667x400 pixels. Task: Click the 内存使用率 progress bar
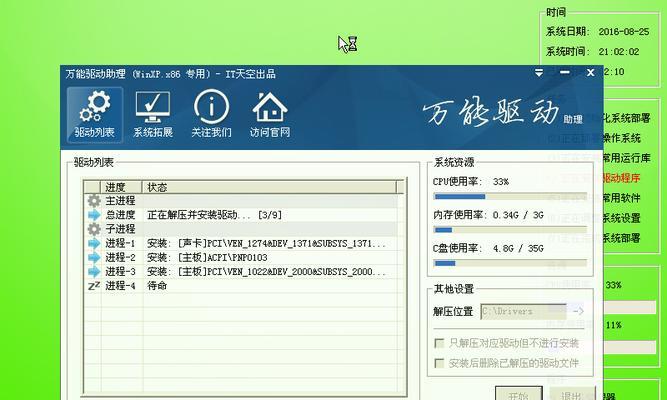pos(510,230)
